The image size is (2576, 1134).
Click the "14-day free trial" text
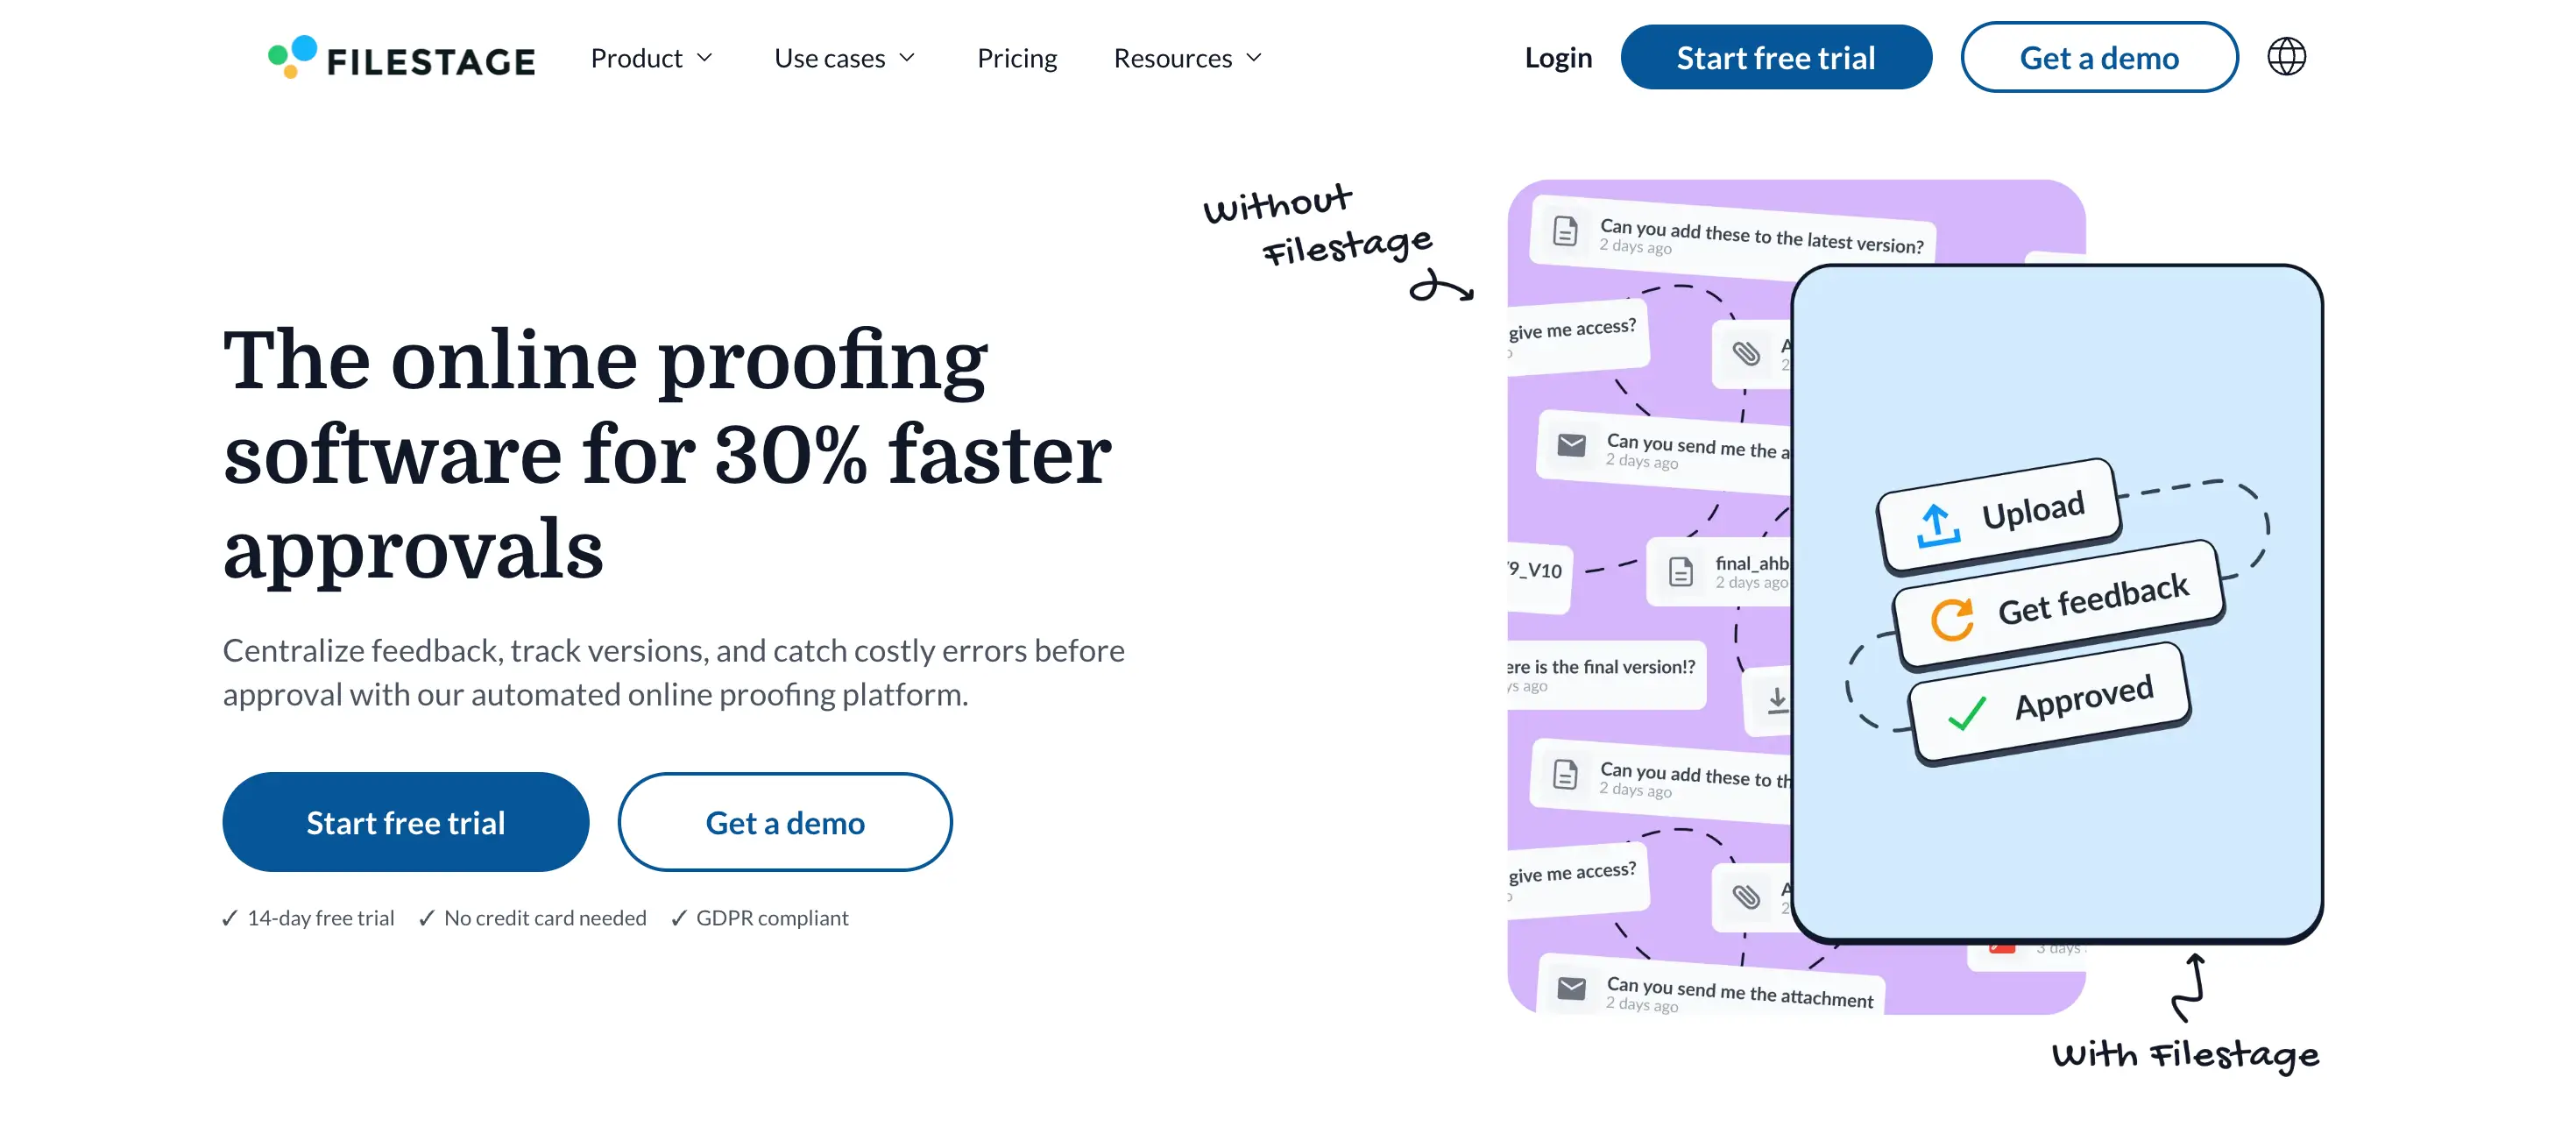[320, 918]
